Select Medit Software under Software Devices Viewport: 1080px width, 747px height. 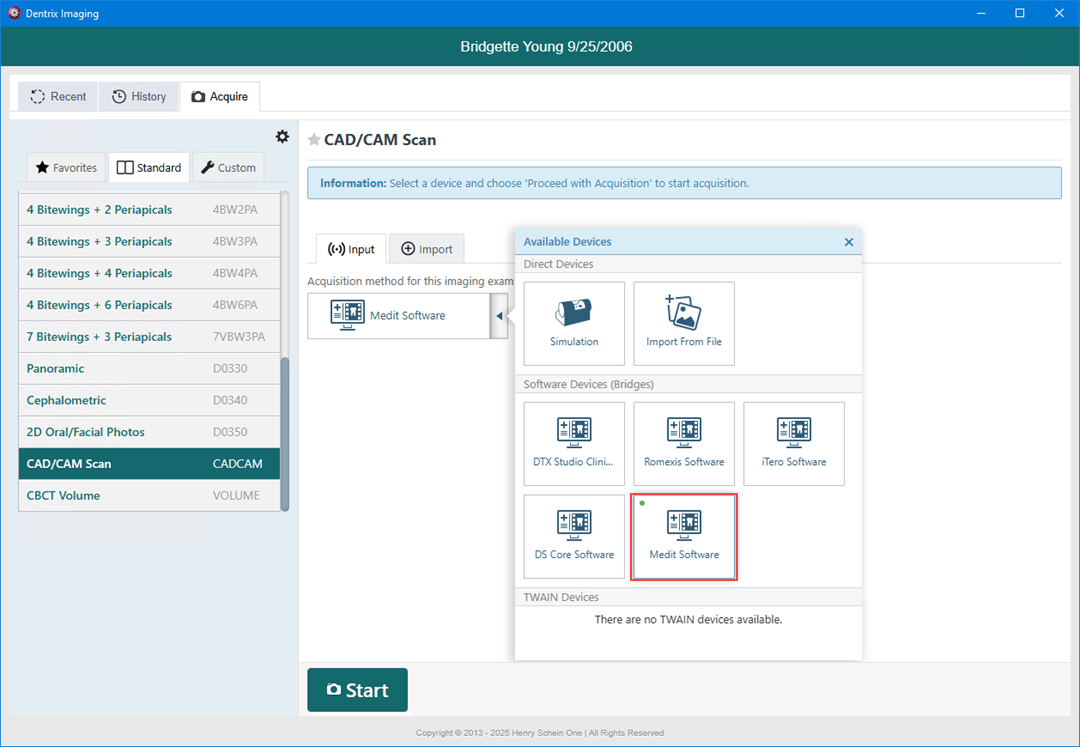[x=684, y=536]
